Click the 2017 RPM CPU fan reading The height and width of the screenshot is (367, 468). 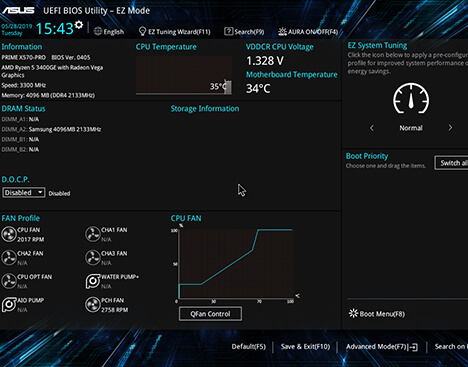pyautogui.click(x=31, y=239)
